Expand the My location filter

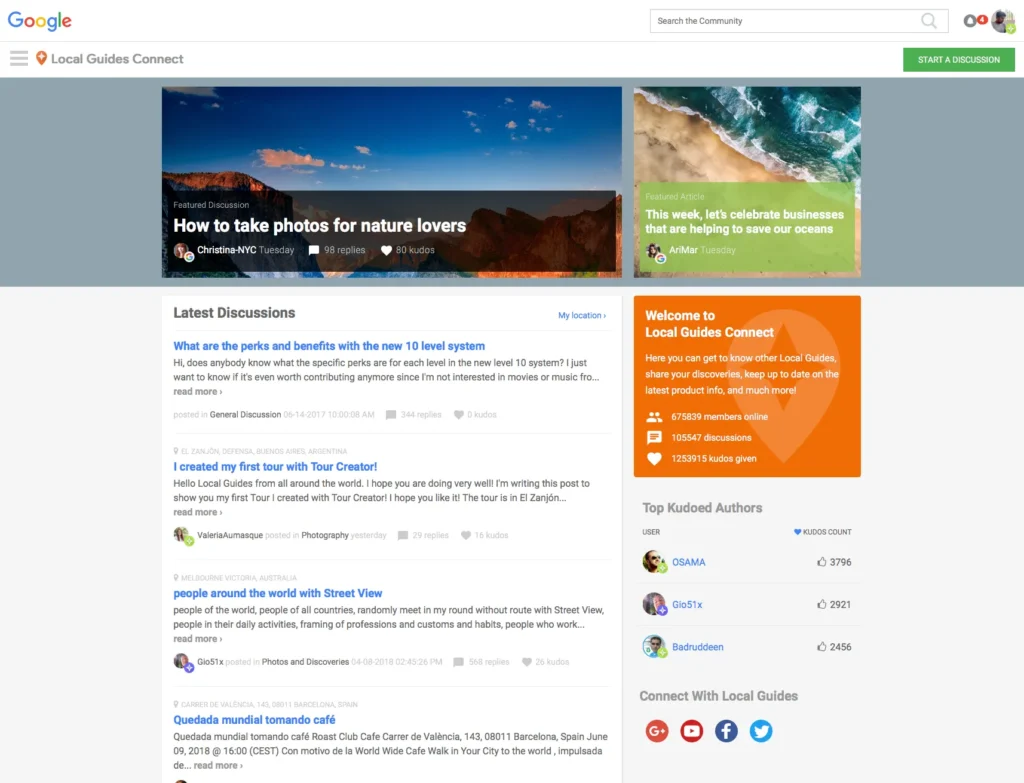tap(581, 316)
